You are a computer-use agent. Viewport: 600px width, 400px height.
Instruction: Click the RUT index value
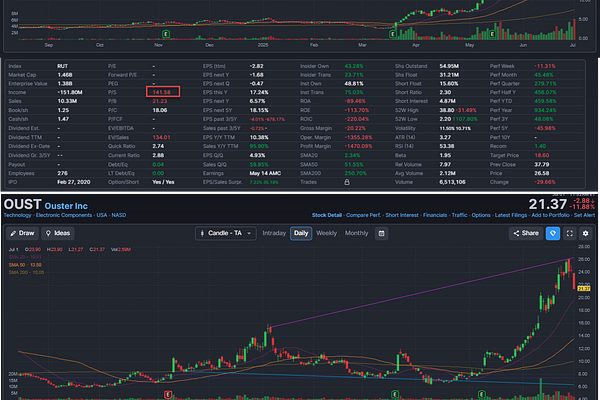click(62, 66)
